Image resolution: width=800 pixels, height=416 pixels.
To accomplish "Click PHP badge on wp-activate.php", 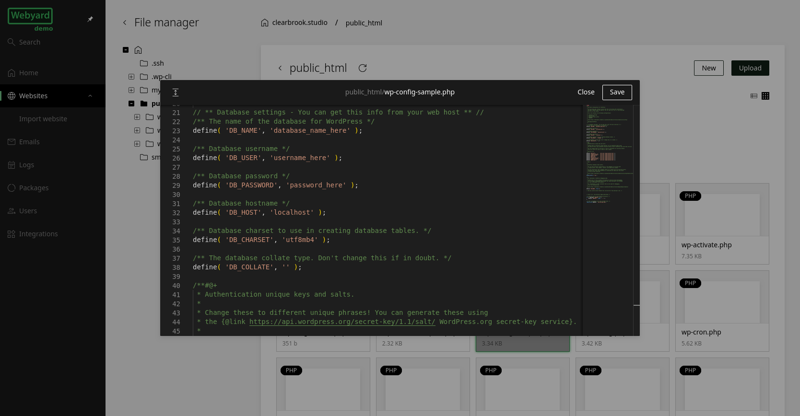I will tap(690, 196).
